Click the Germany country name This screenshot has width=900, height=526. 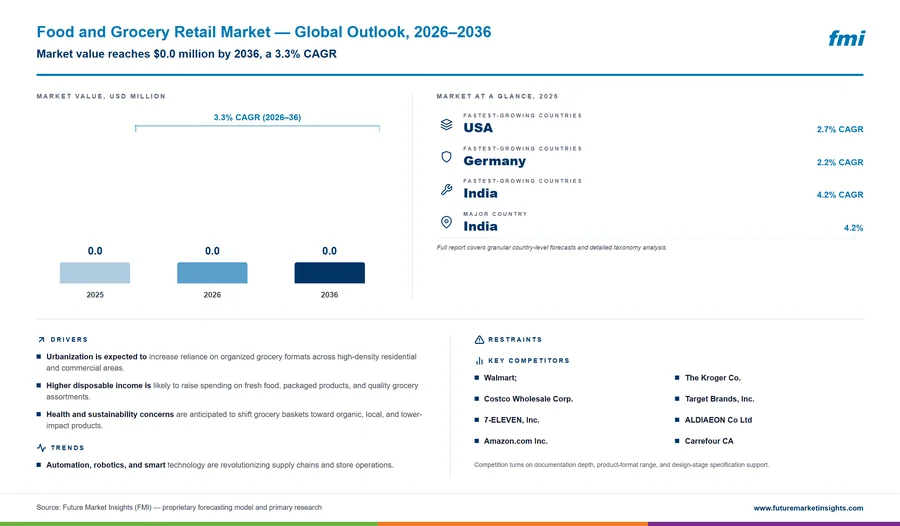495,161
